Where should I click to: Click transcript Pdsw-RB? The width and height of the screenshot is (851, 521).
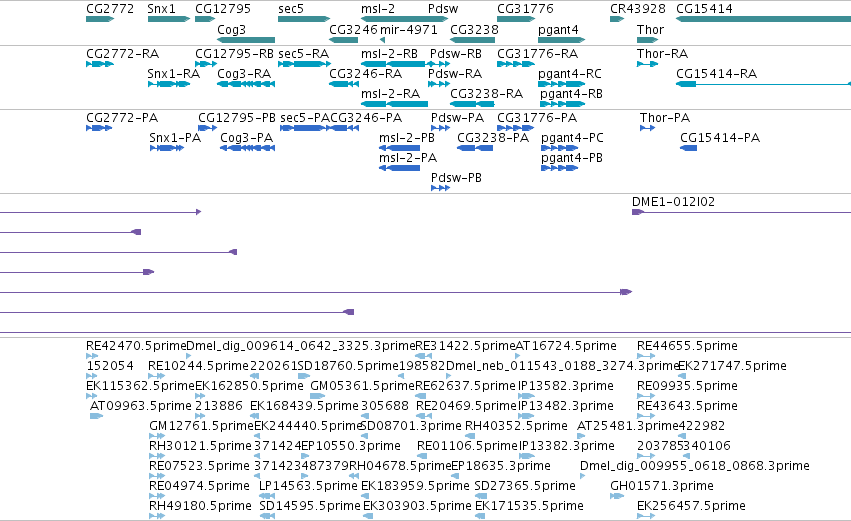pos(439,64)
